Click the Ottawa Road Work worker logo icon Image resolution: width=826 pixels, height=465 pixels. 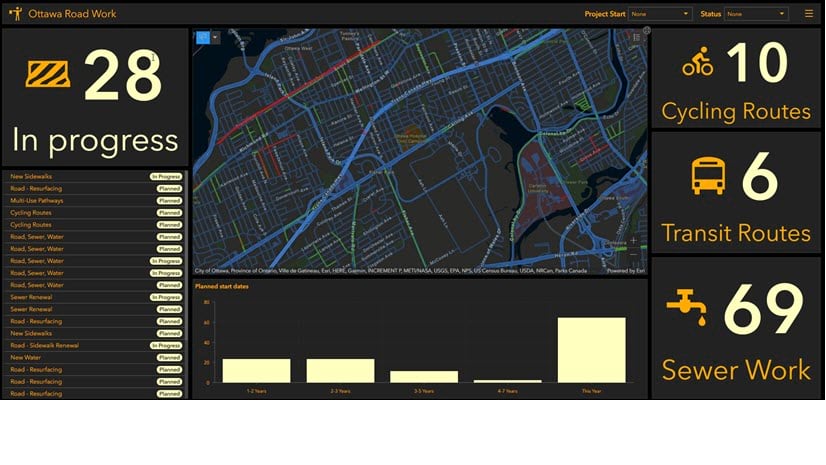(x=16, y=14)
